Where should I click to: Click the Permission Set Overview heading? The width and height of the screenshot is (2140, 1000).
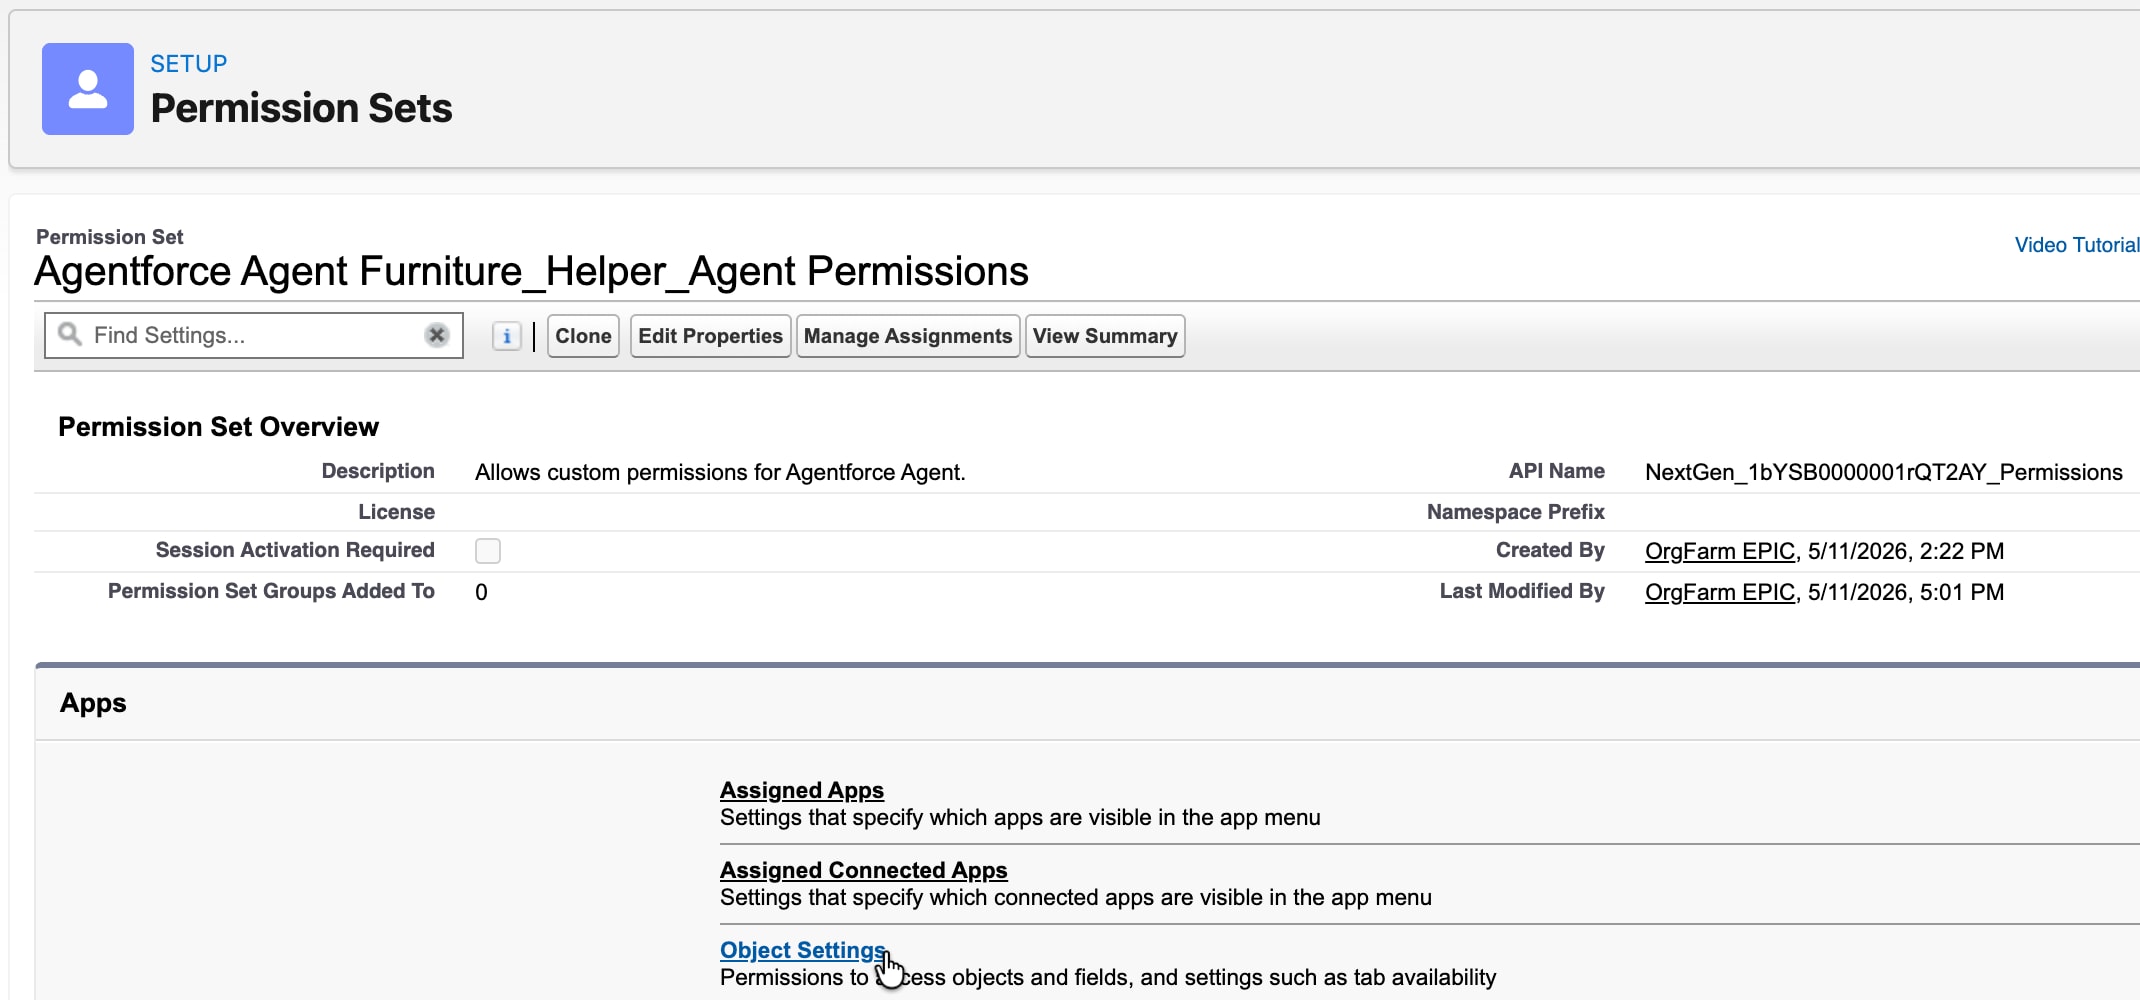coord(218,427)
